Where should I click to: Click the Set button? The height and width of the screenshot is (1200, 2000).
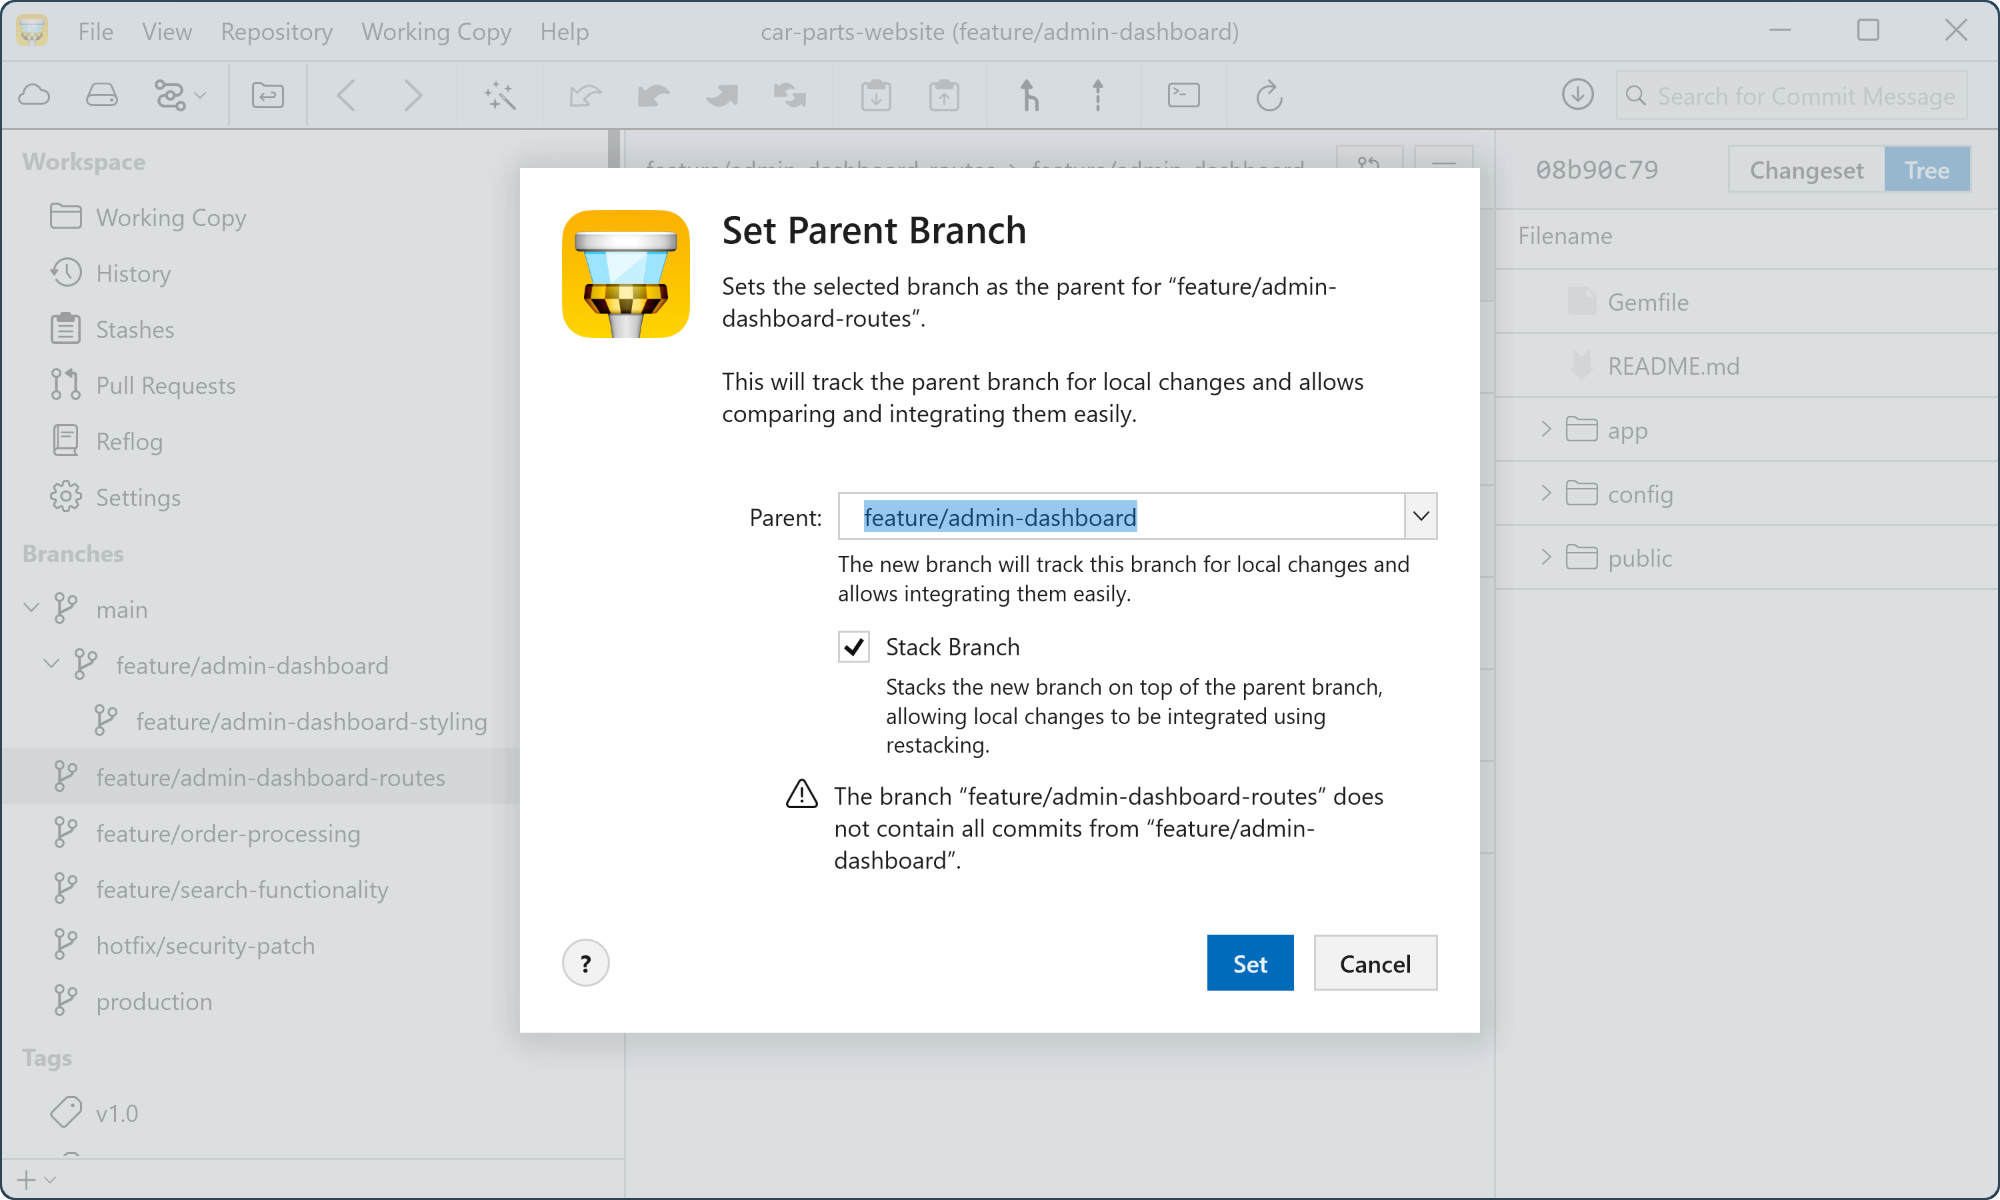(1250, 963)
